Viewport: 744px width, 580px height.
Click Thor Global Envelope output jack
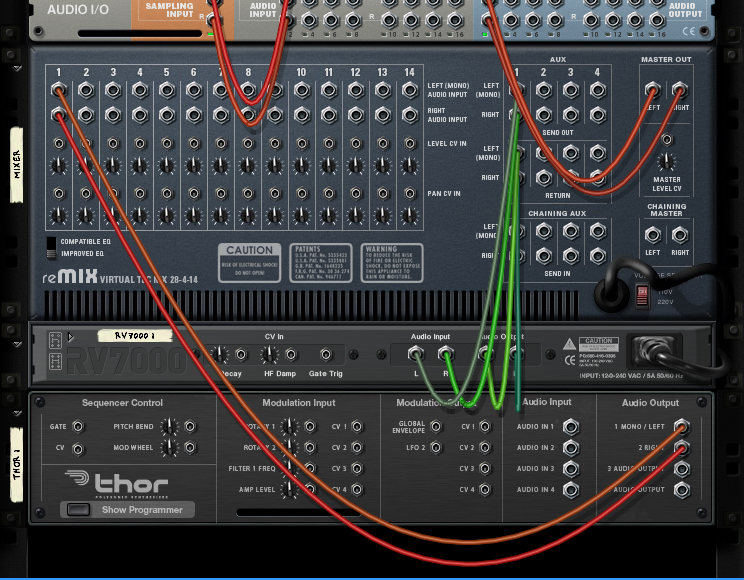(436, 427)
